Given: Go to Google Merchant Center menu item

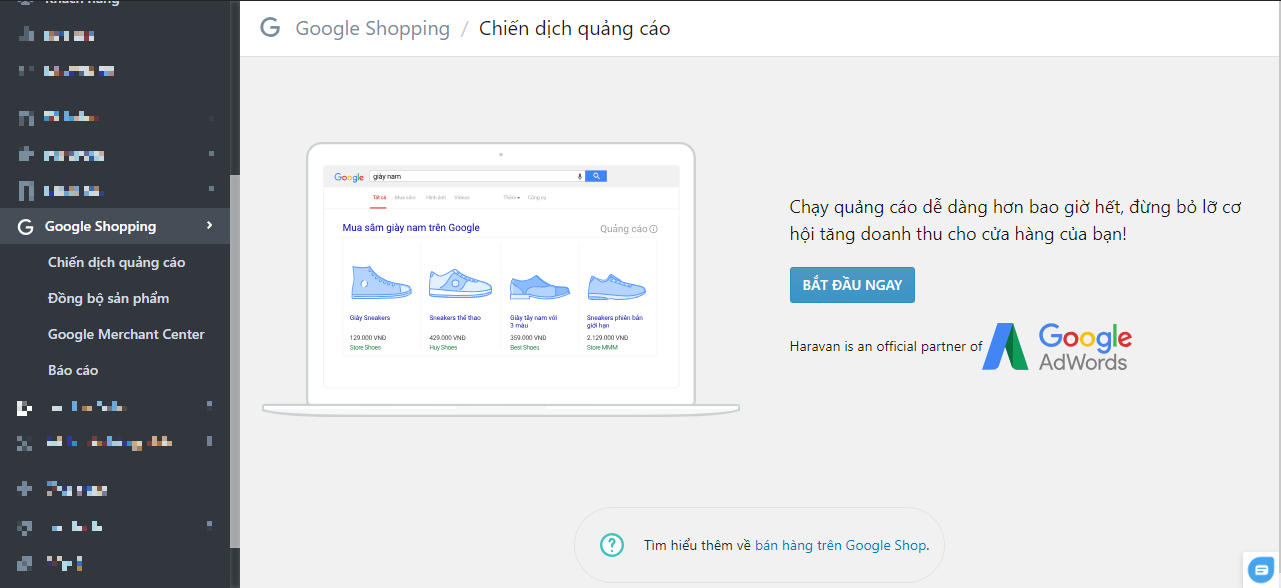Looking at the screenshot, I should (x=126, y=335).
